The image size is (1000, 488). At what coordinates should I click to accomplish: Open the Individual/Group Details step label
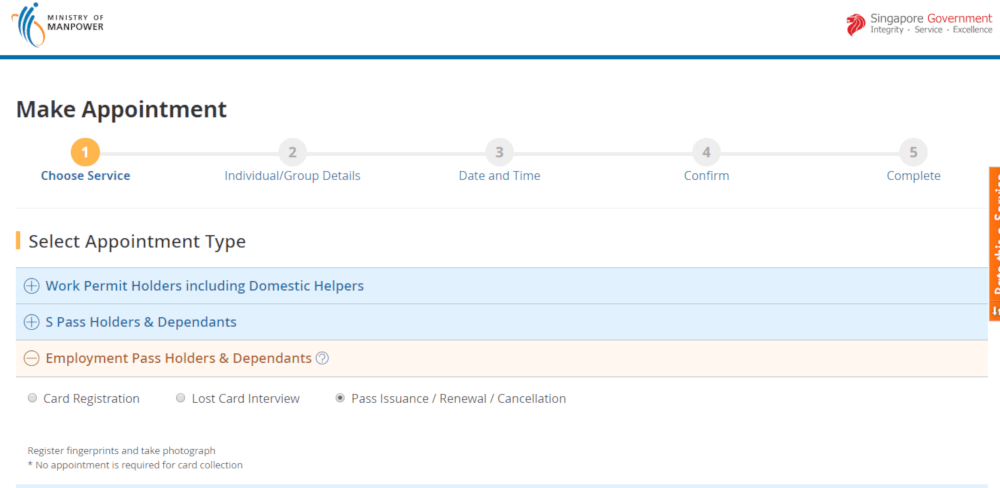pos(292,176)
